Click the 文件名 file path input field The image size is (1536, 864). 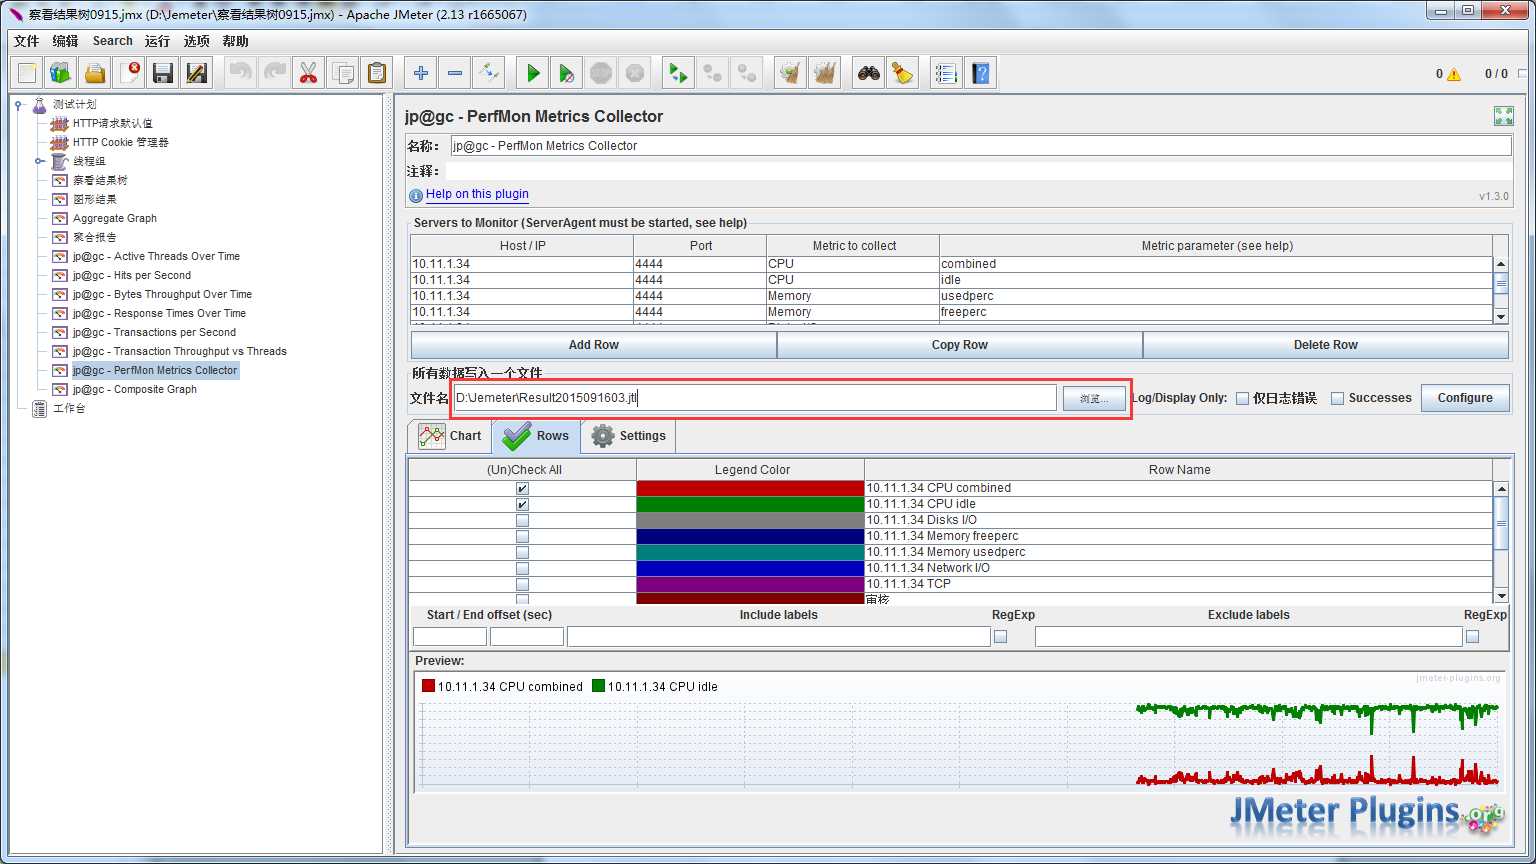click(x=754, y=398)
